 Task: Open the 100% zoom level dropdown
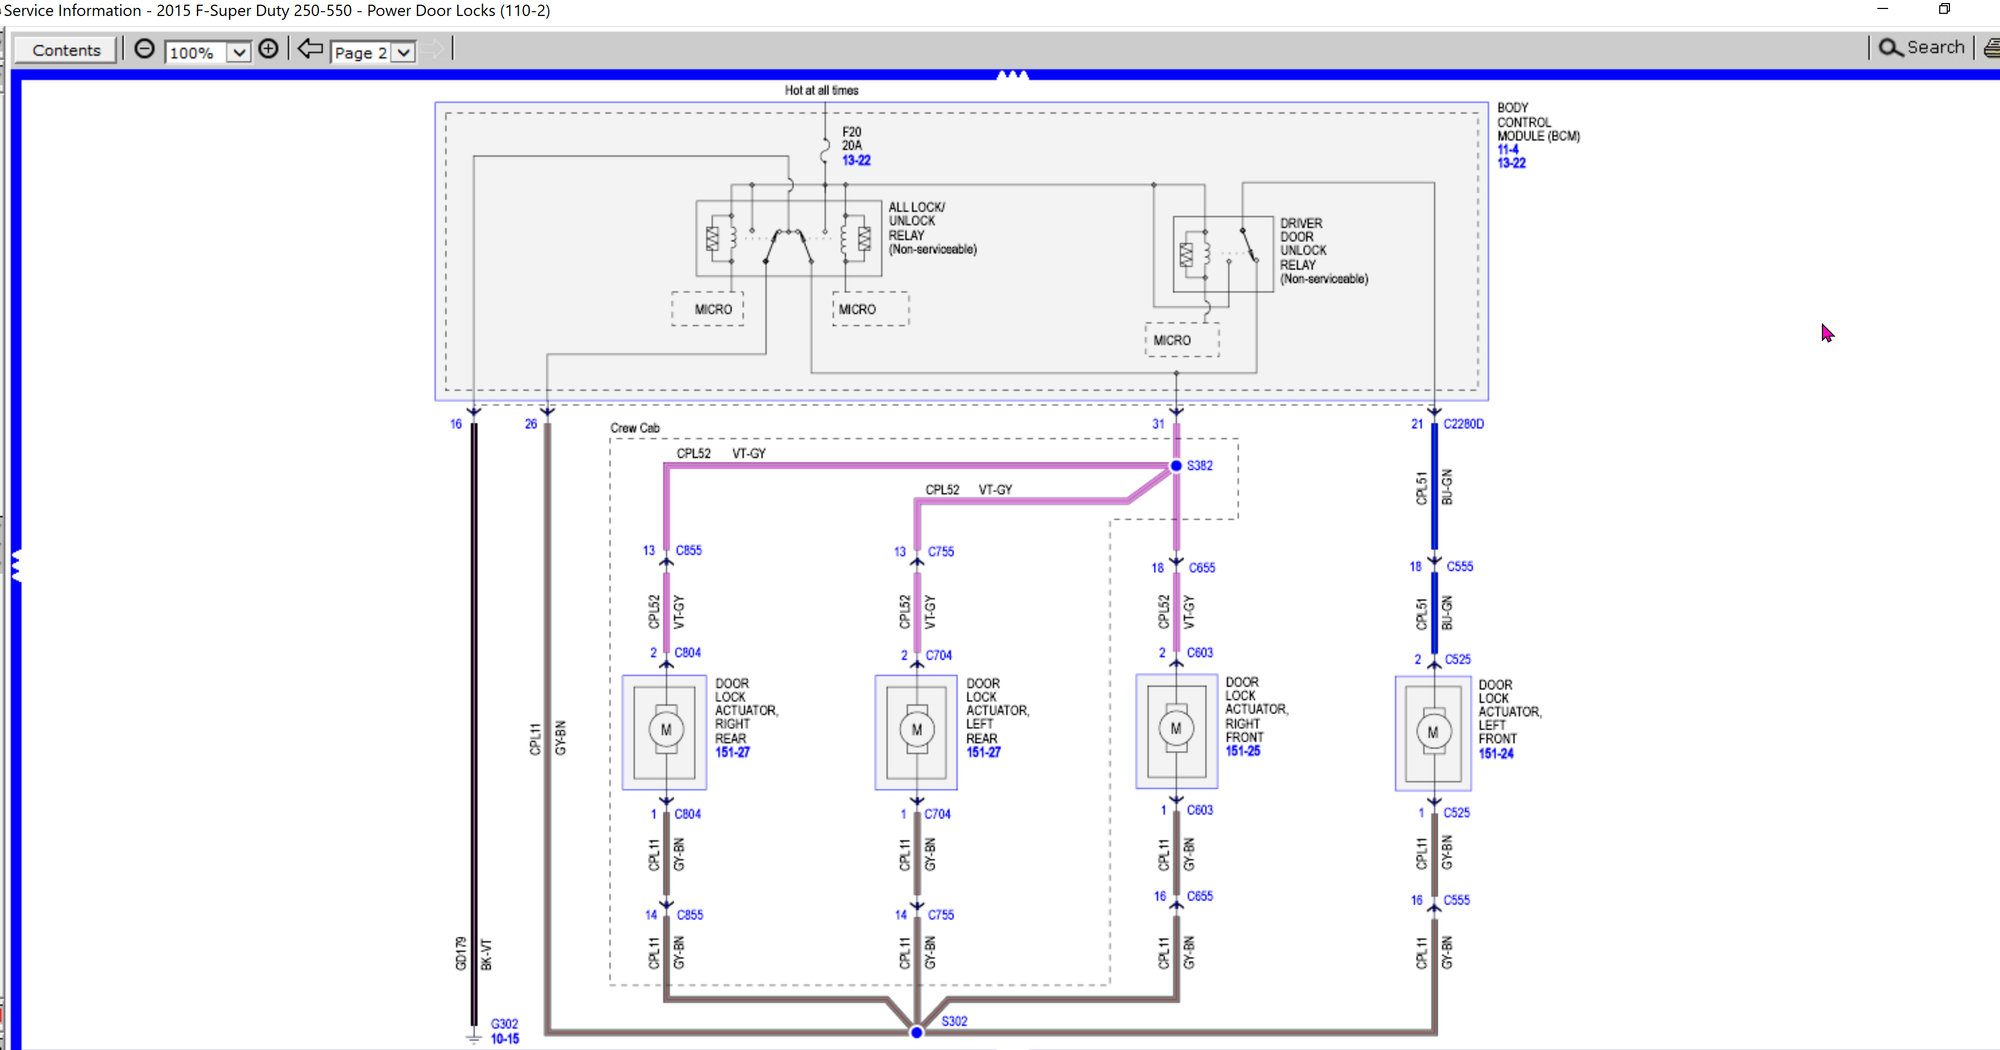tap(238, 52)
